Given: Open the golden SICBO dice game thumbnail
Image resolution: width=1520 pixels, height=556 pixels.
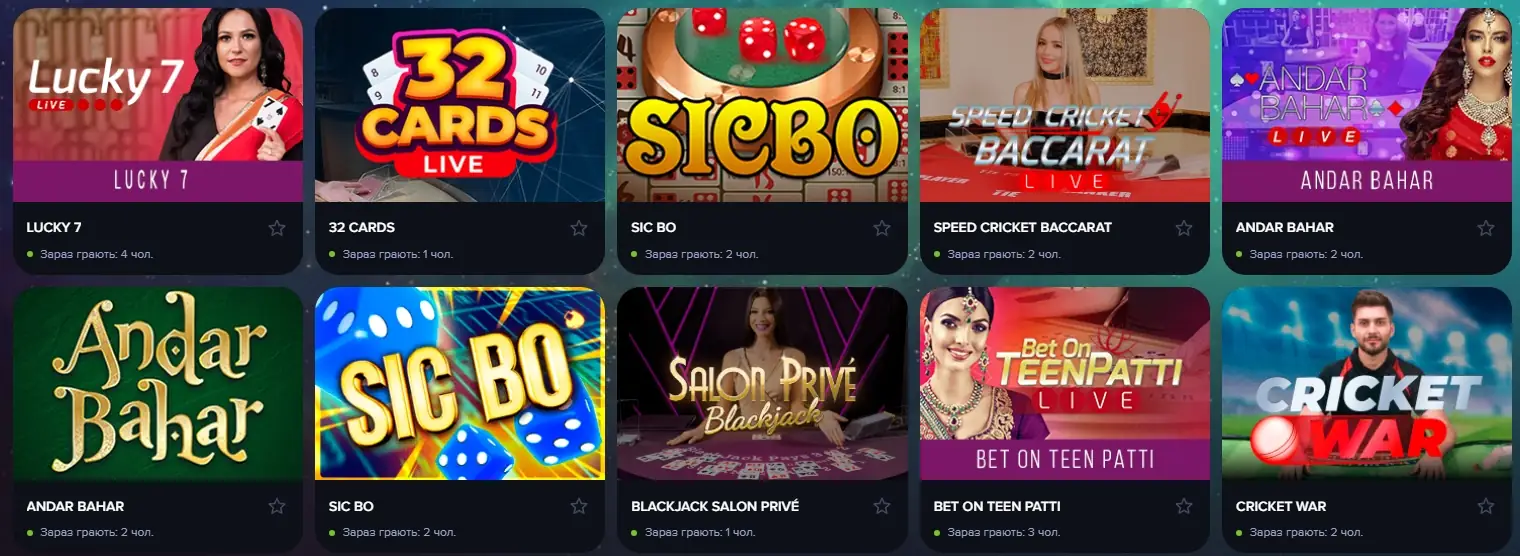Looking at the screenshot, I should click(762, 105).
